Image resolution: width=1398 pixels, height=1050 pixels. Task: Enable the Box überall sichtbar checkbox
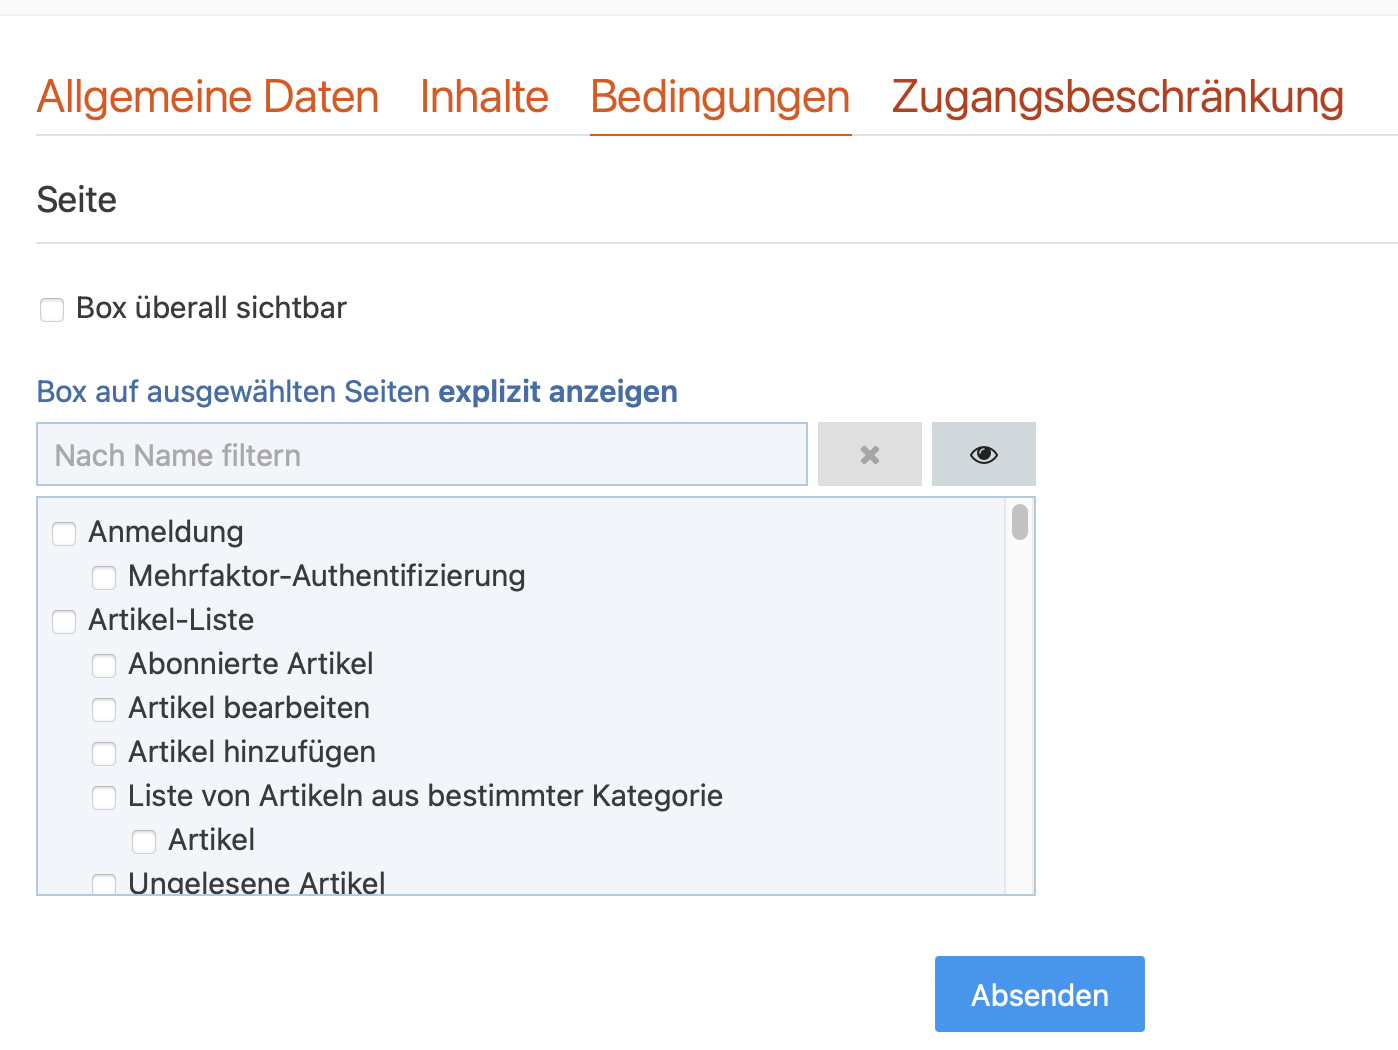[x=52, y=310]
